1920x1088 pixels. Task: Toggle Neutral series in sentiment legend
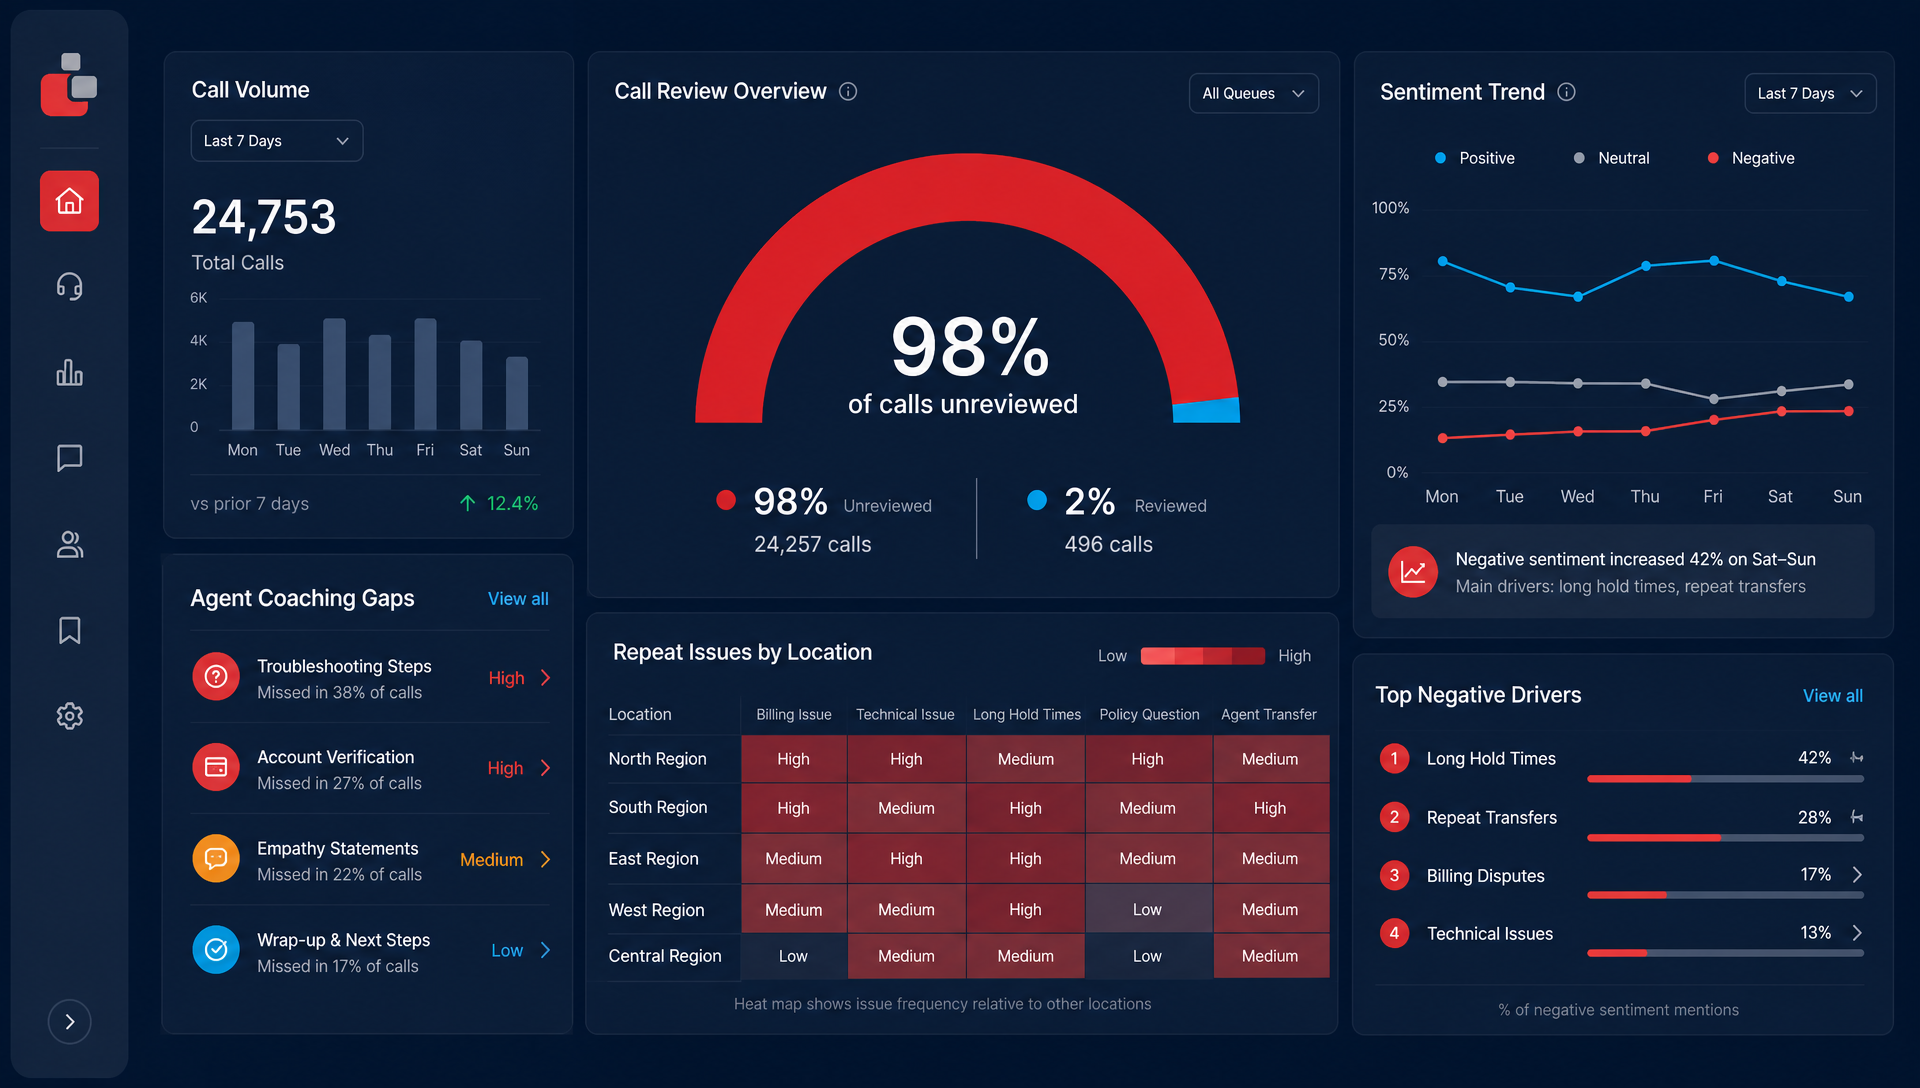(x=1611, y=158)
